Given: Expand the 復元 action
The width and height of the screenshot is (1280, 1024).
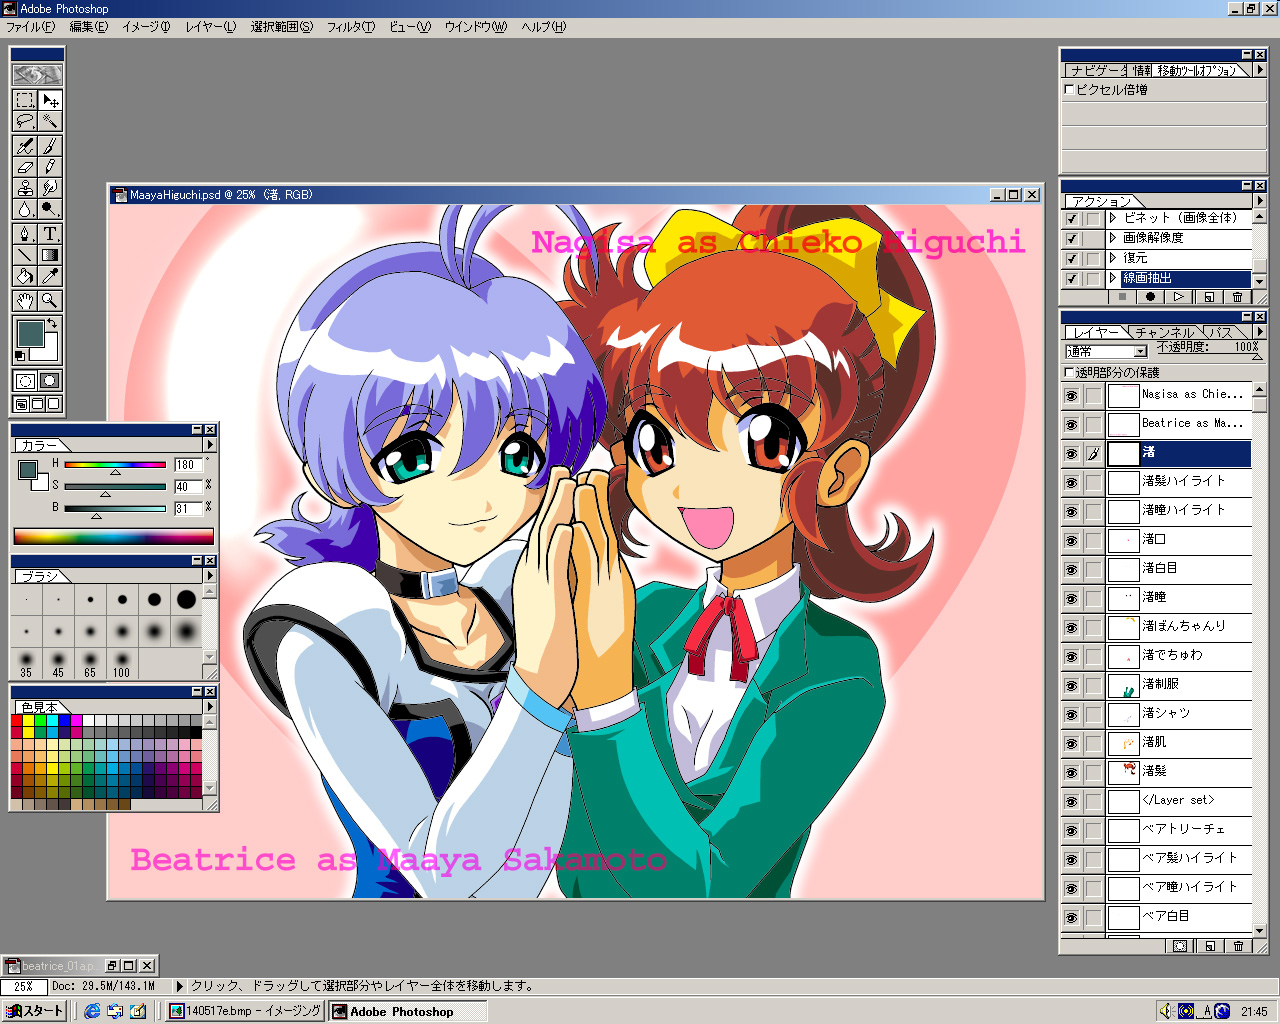Looking at the screenshot, I should (x=1113, y=258).
